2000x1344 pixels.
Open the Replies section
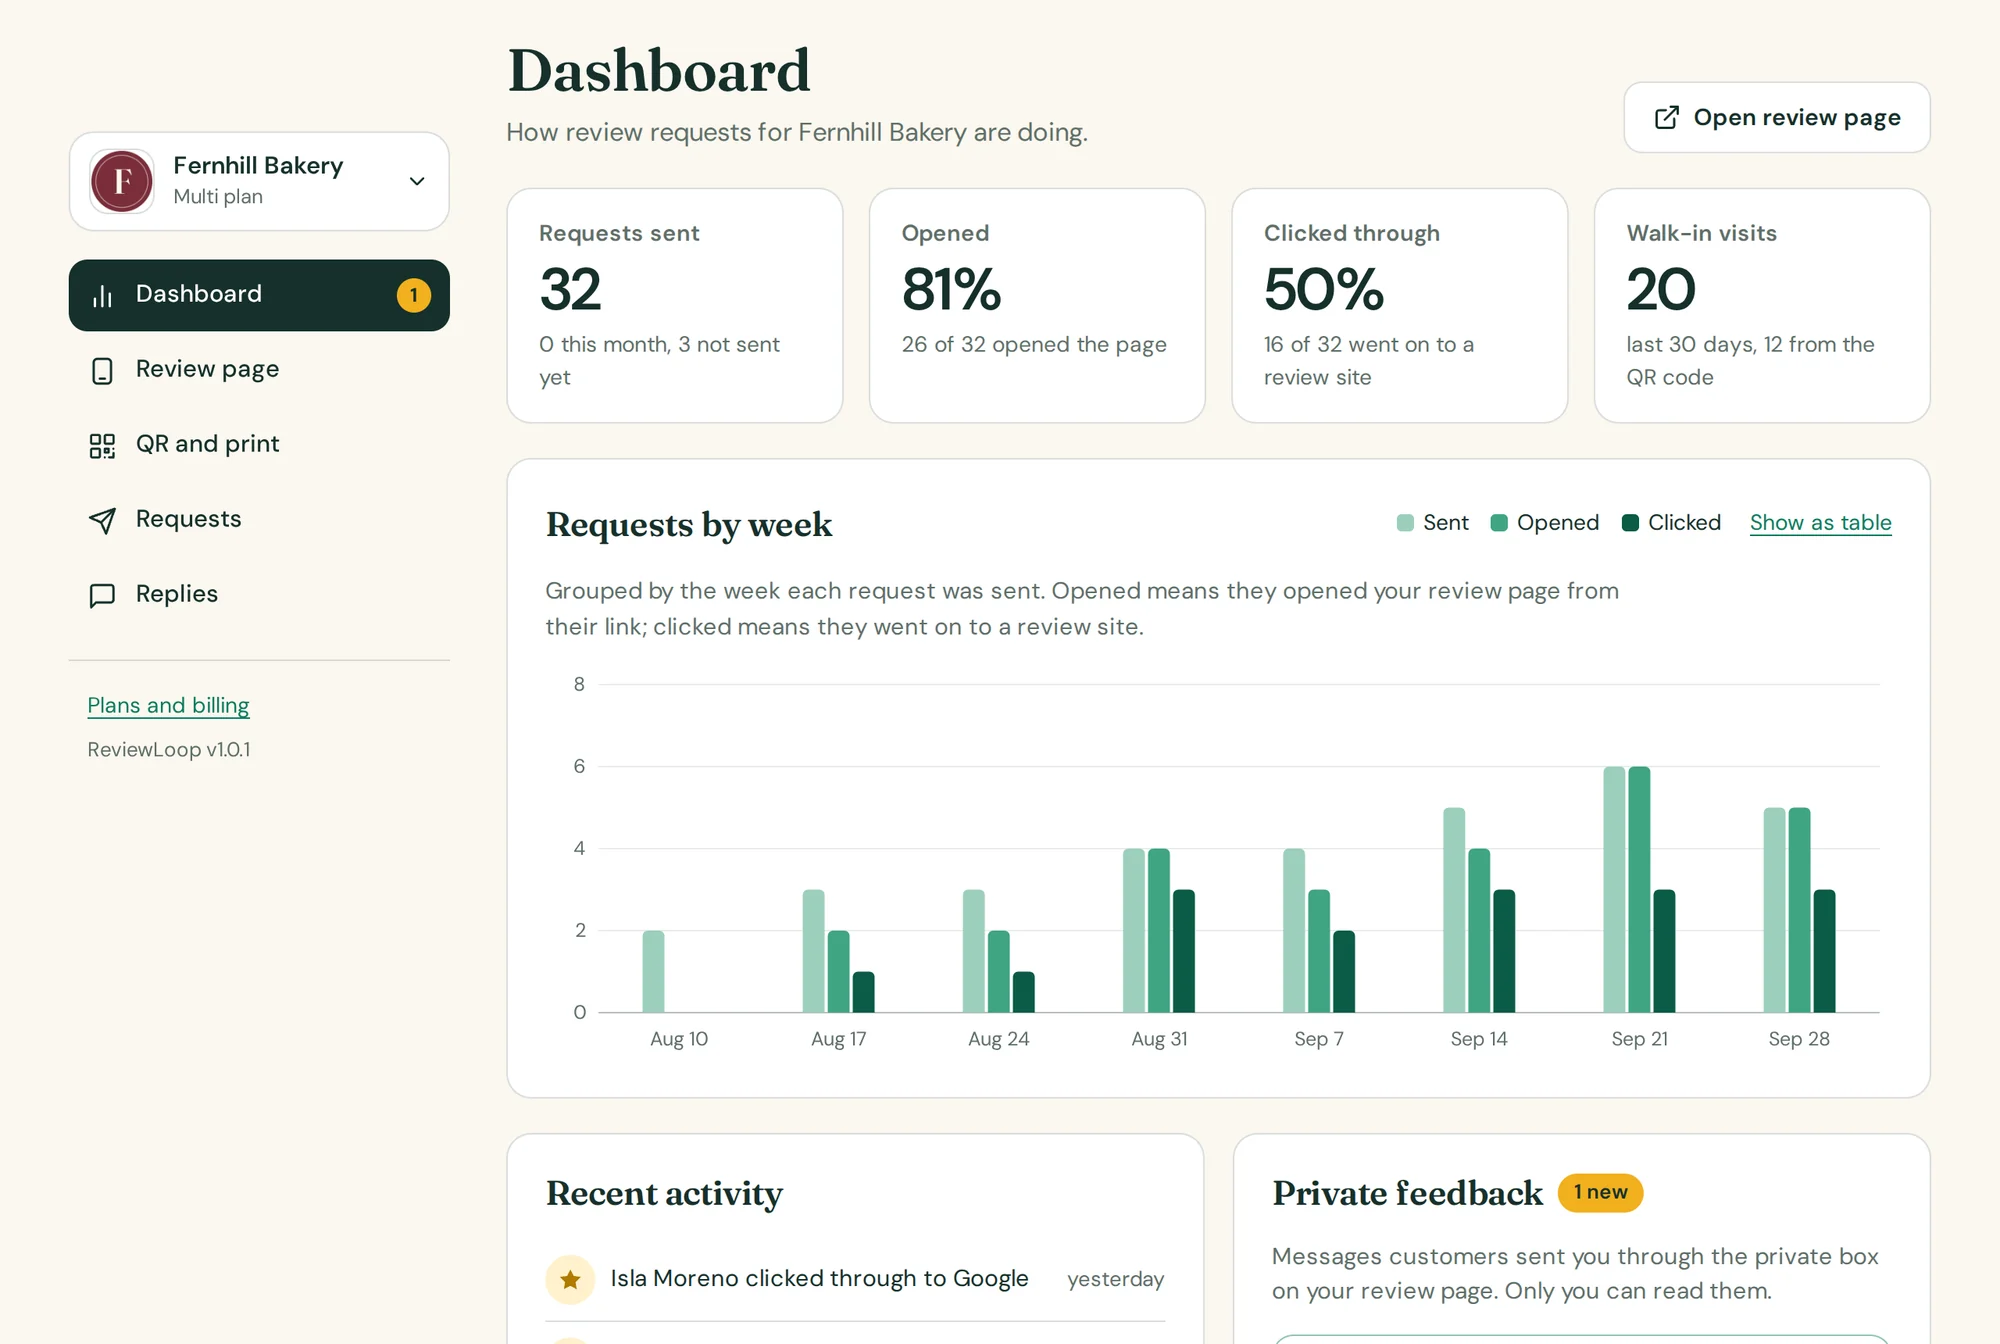point(259,595)
